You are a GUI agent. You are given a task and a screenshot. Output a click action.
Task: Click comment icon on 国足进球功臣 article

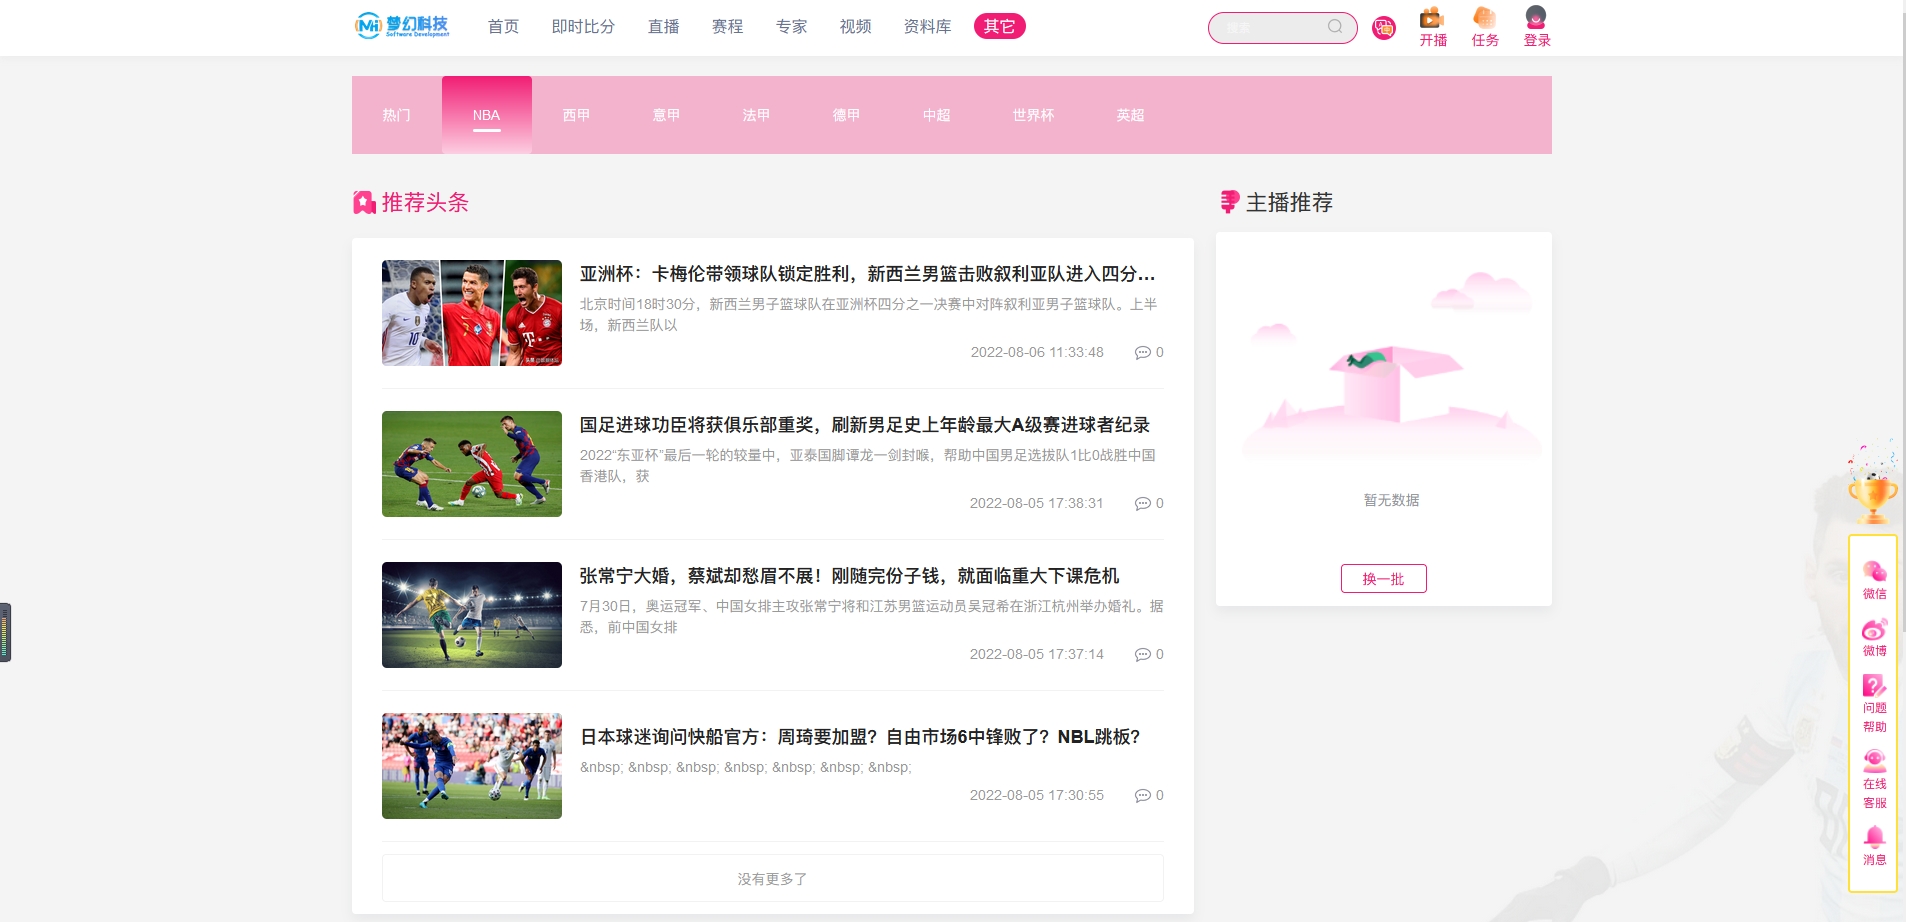(1142, 504)
